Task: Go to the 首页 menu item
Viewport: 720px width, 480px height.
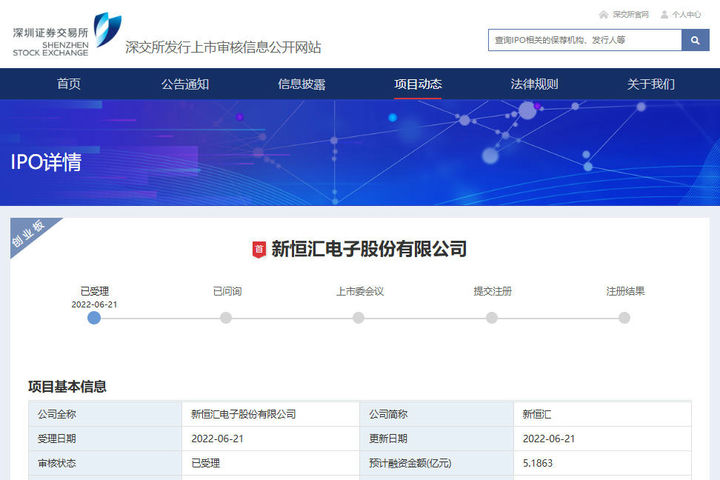Action: pyautogui.click(x=69, y=84)
